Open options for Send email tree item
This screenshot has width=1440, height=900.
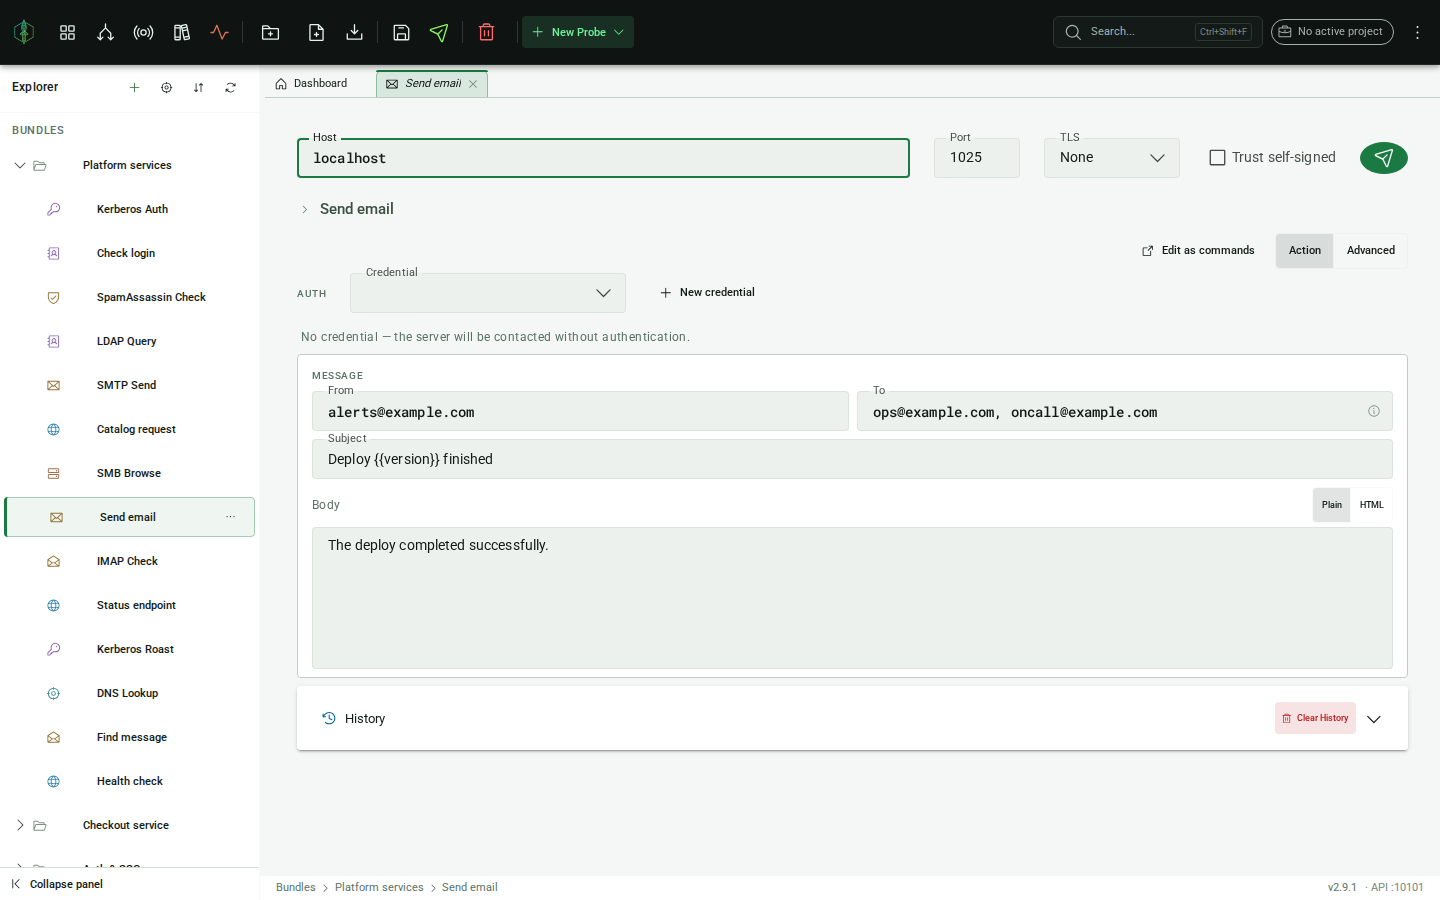[230, 517]
